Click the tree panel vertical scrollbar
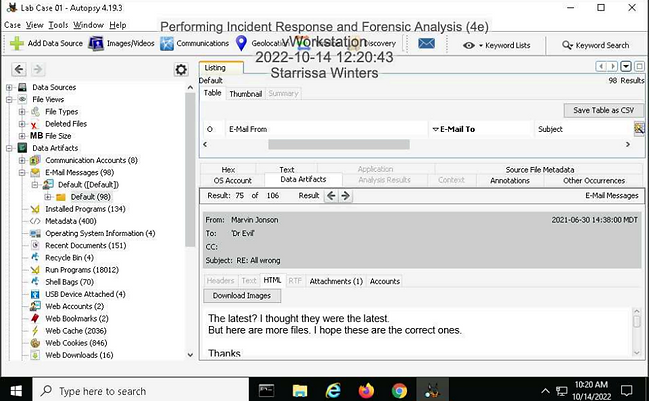The width and height of the screenshot is (649, 401). (190, 170)
